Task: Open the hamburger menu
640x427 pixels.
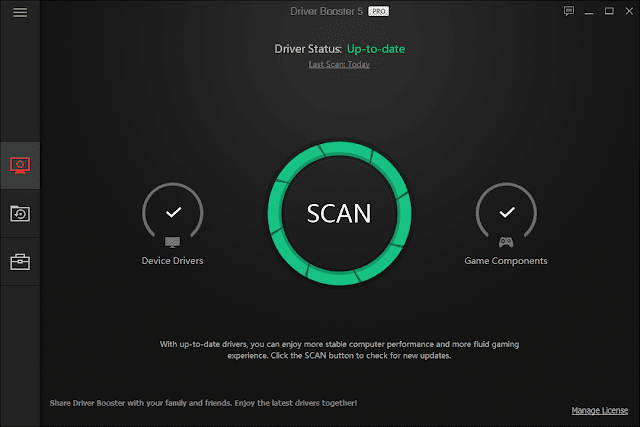Action: 20,12
